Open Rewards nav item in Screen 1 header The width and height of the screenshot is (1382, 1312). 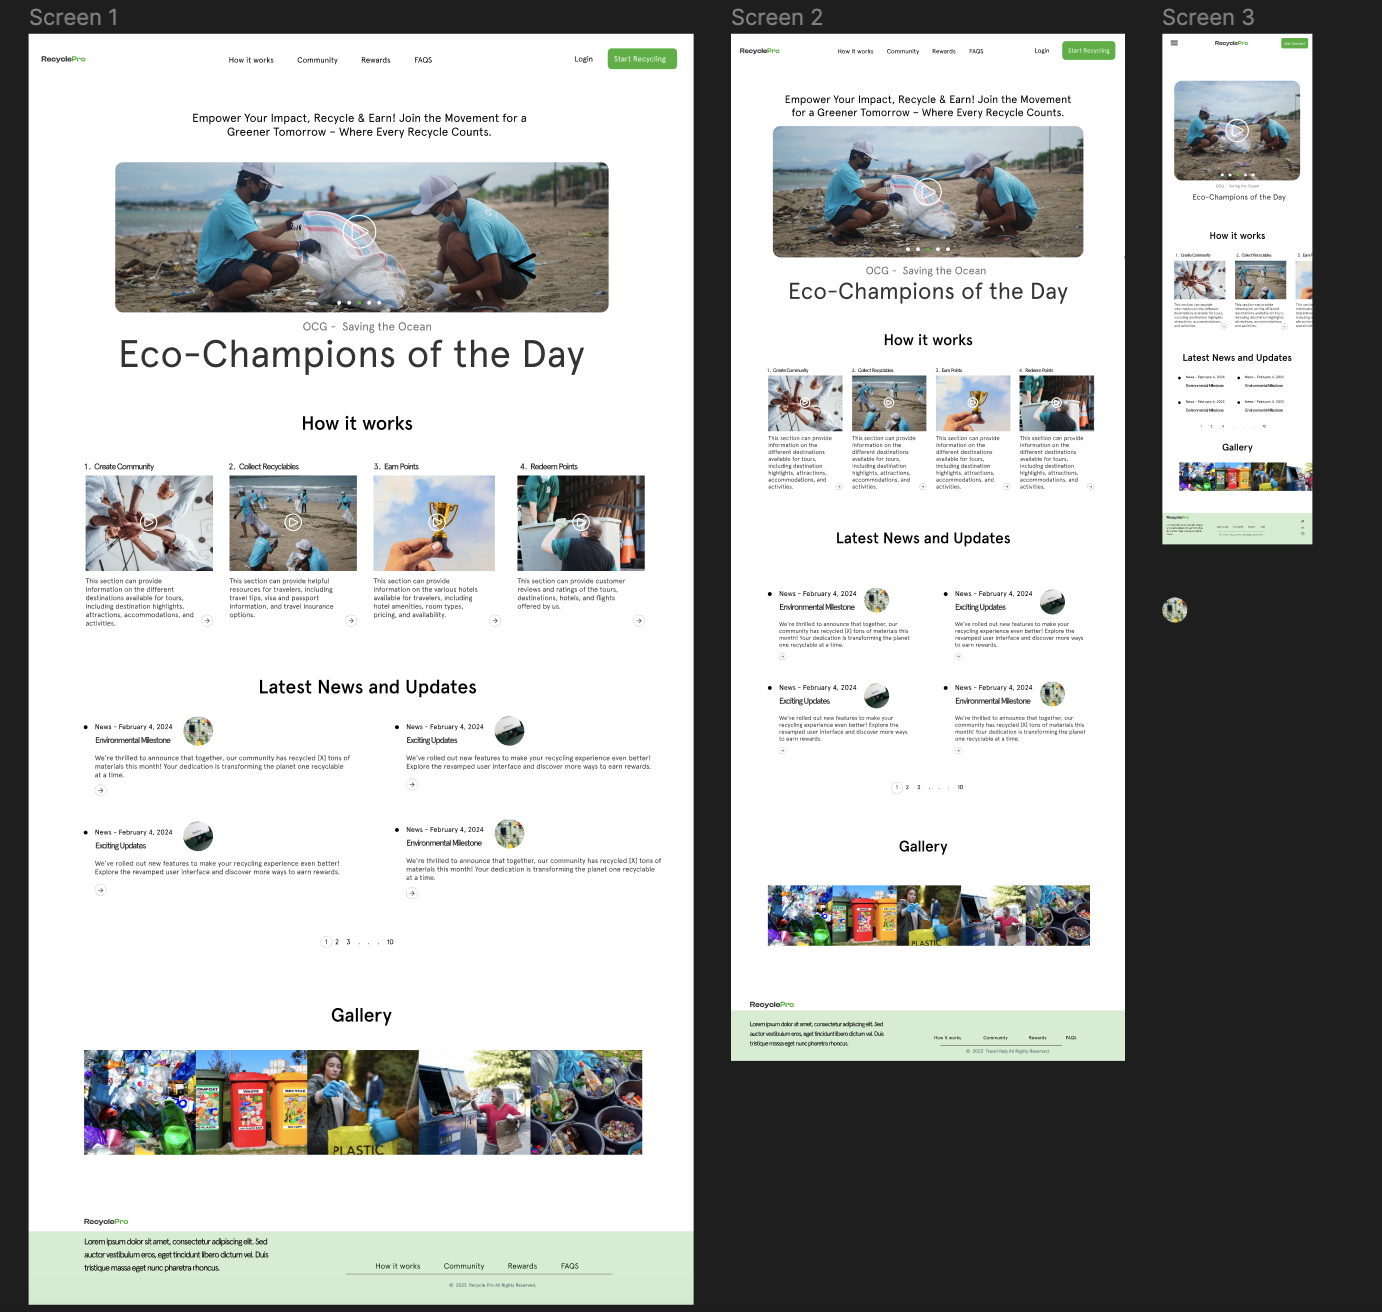tap(376, 60)
